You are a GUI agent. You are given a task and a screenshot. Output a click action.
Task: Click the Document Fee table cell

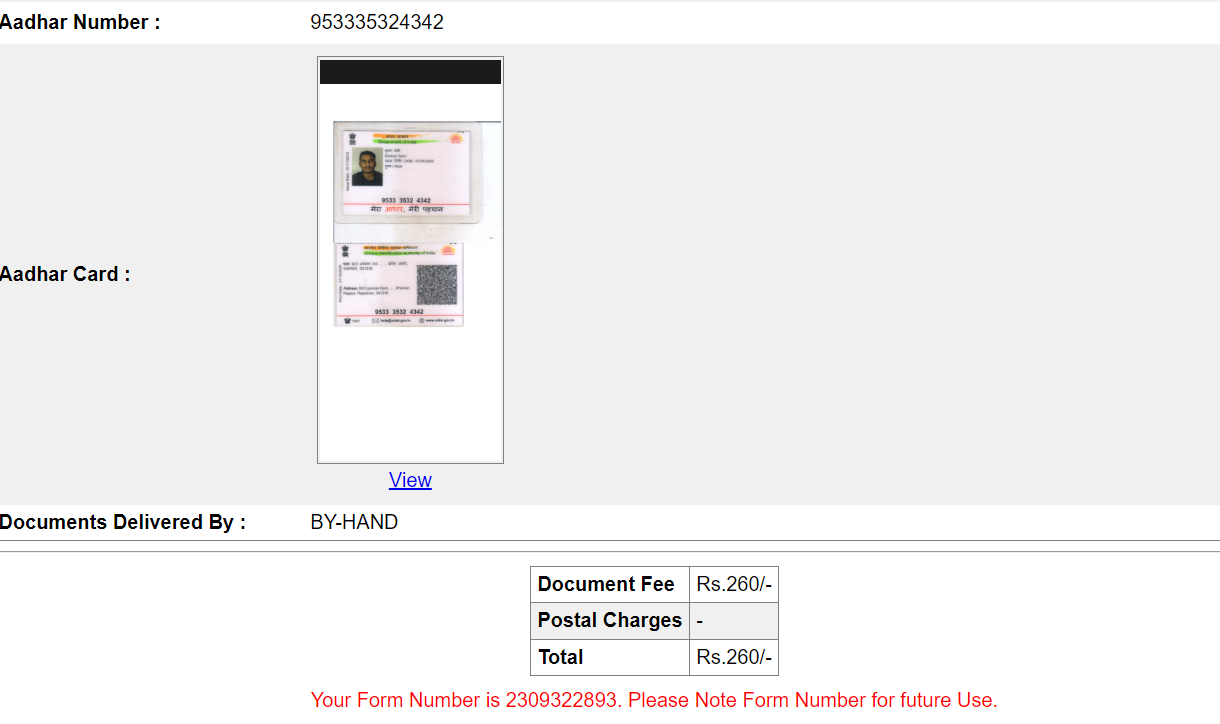(606, 584)
